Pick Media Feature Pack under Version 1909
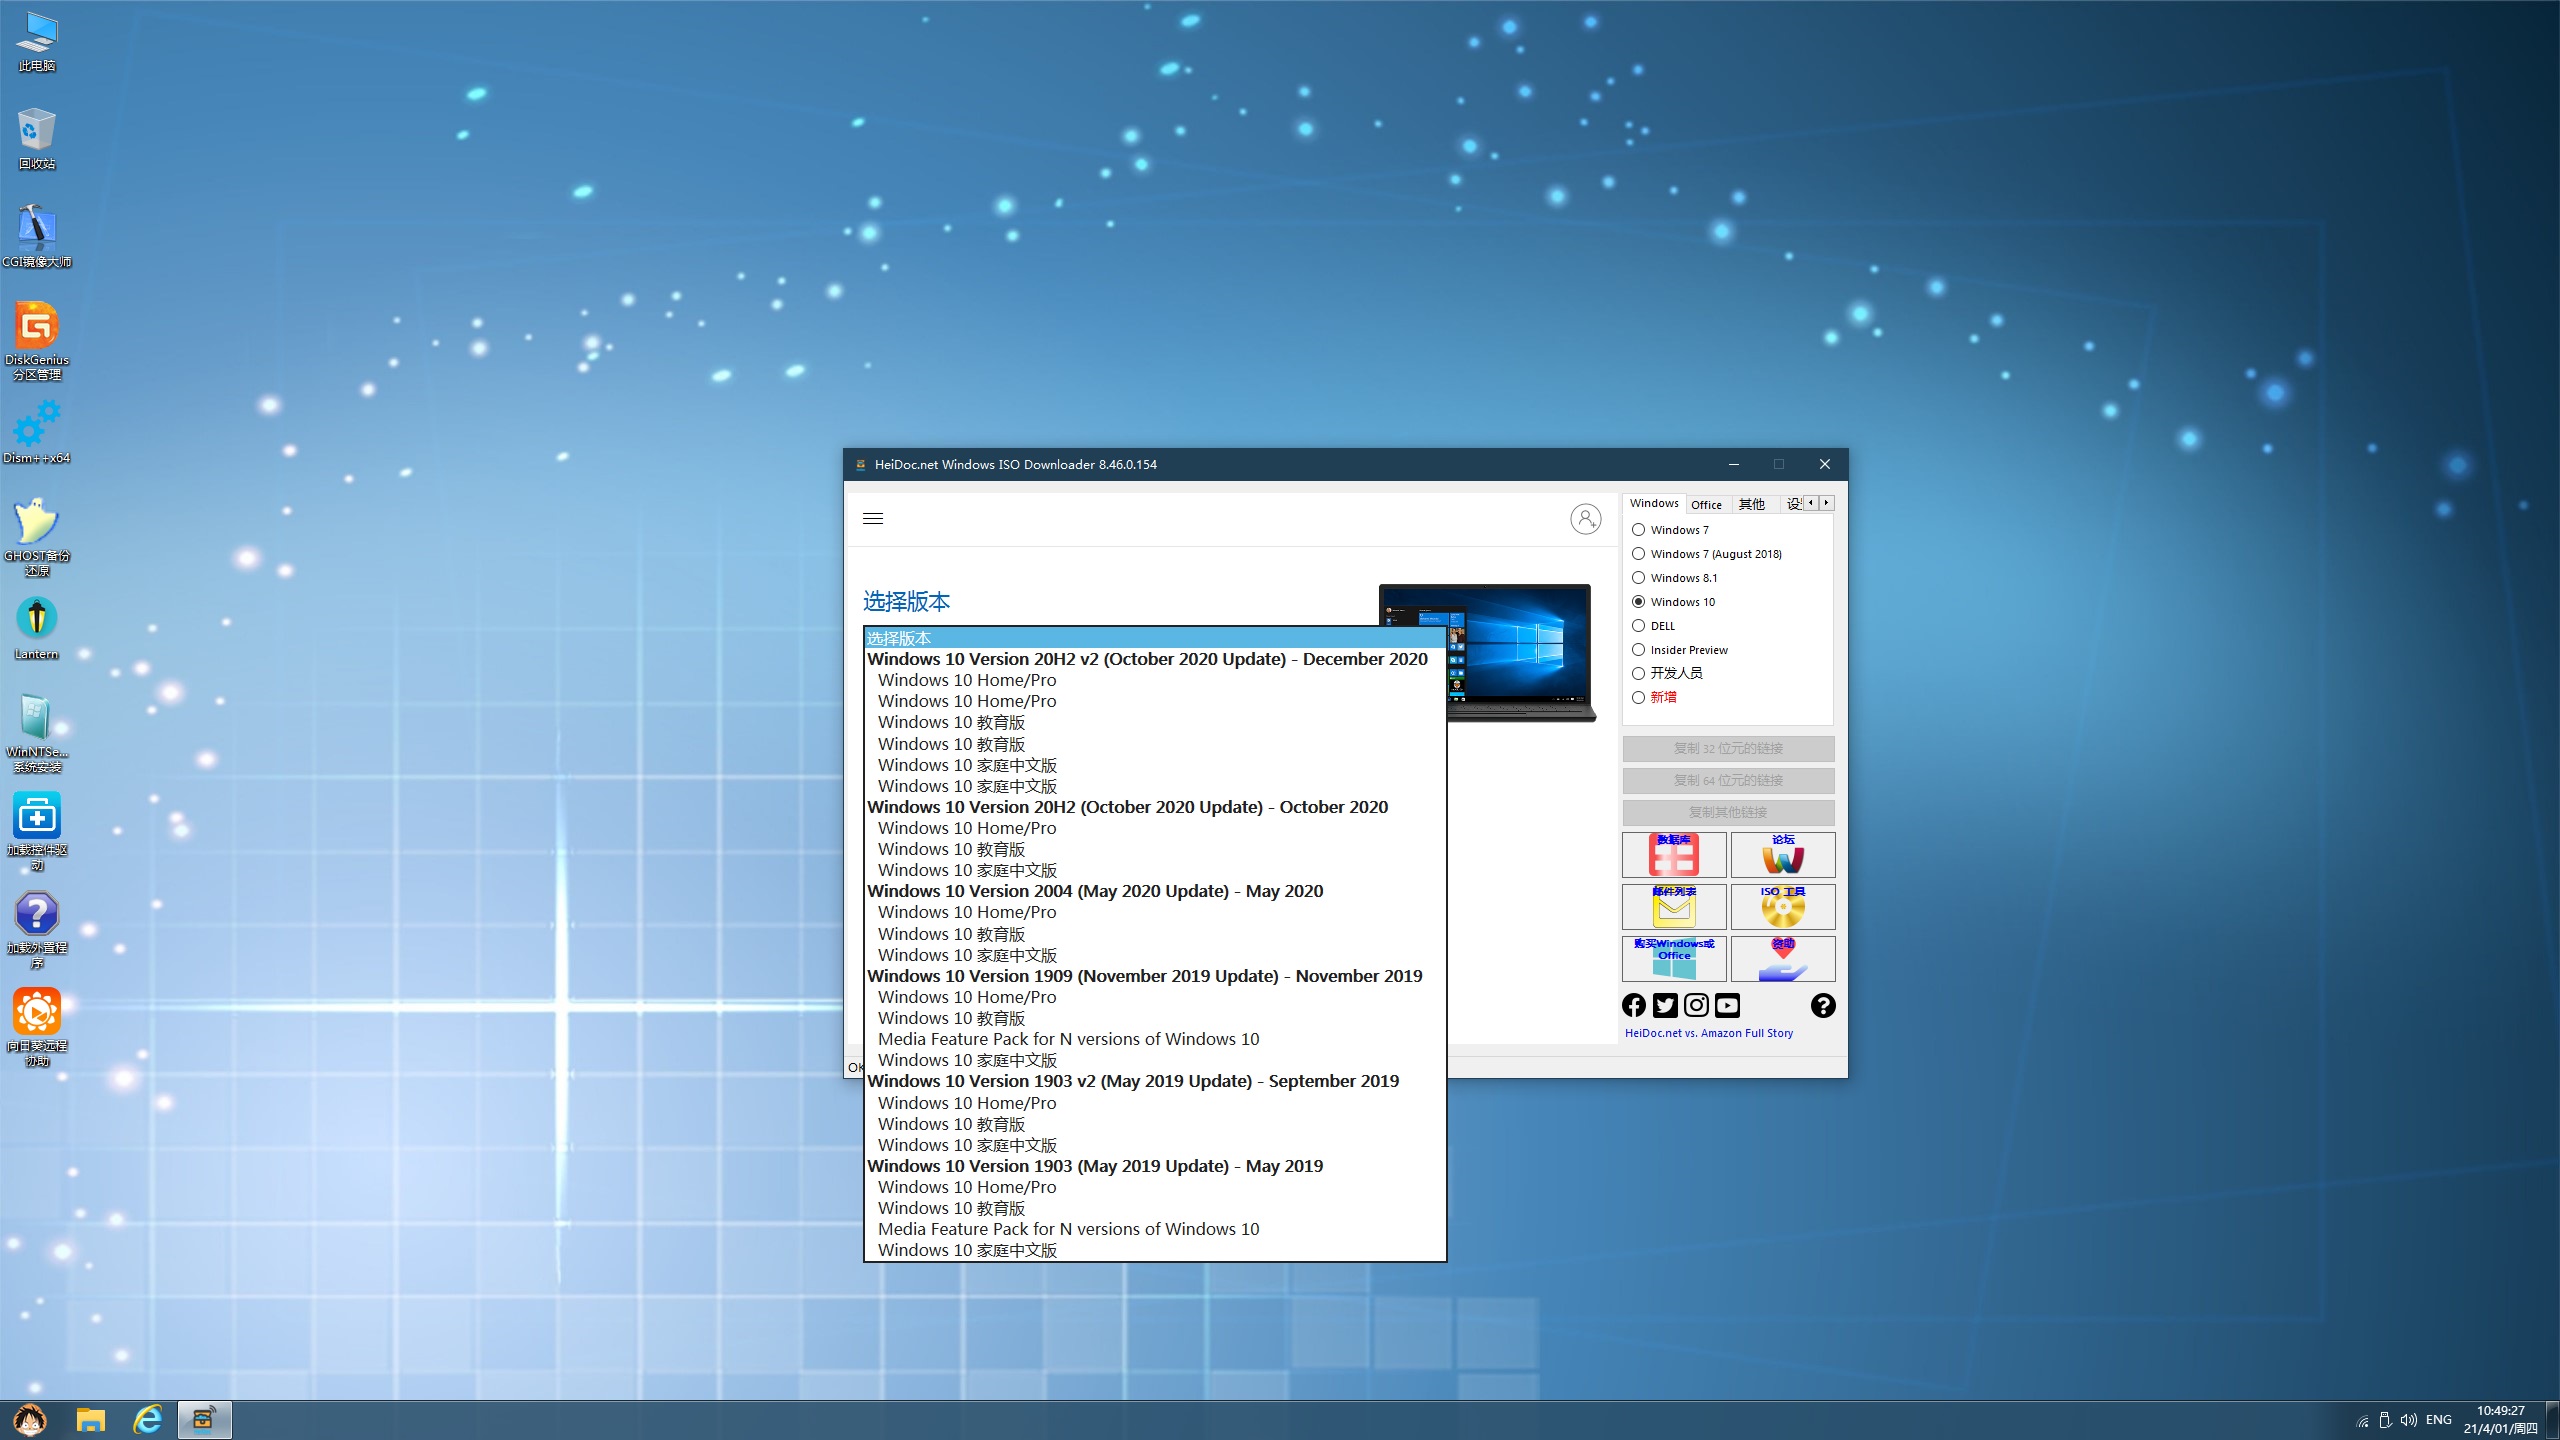Viewport: 2560px width, 1440px height. pos(1155,1039)
